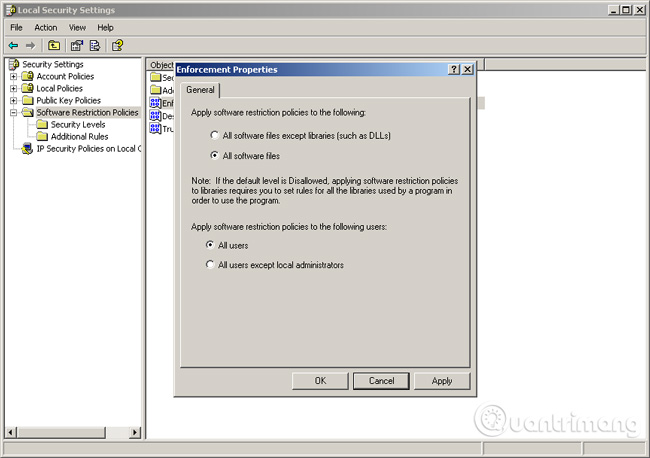This screenshot has height=458, width=650.
Task: Click the 'Ad' folder icon in list pane
Action: point(155,90)
